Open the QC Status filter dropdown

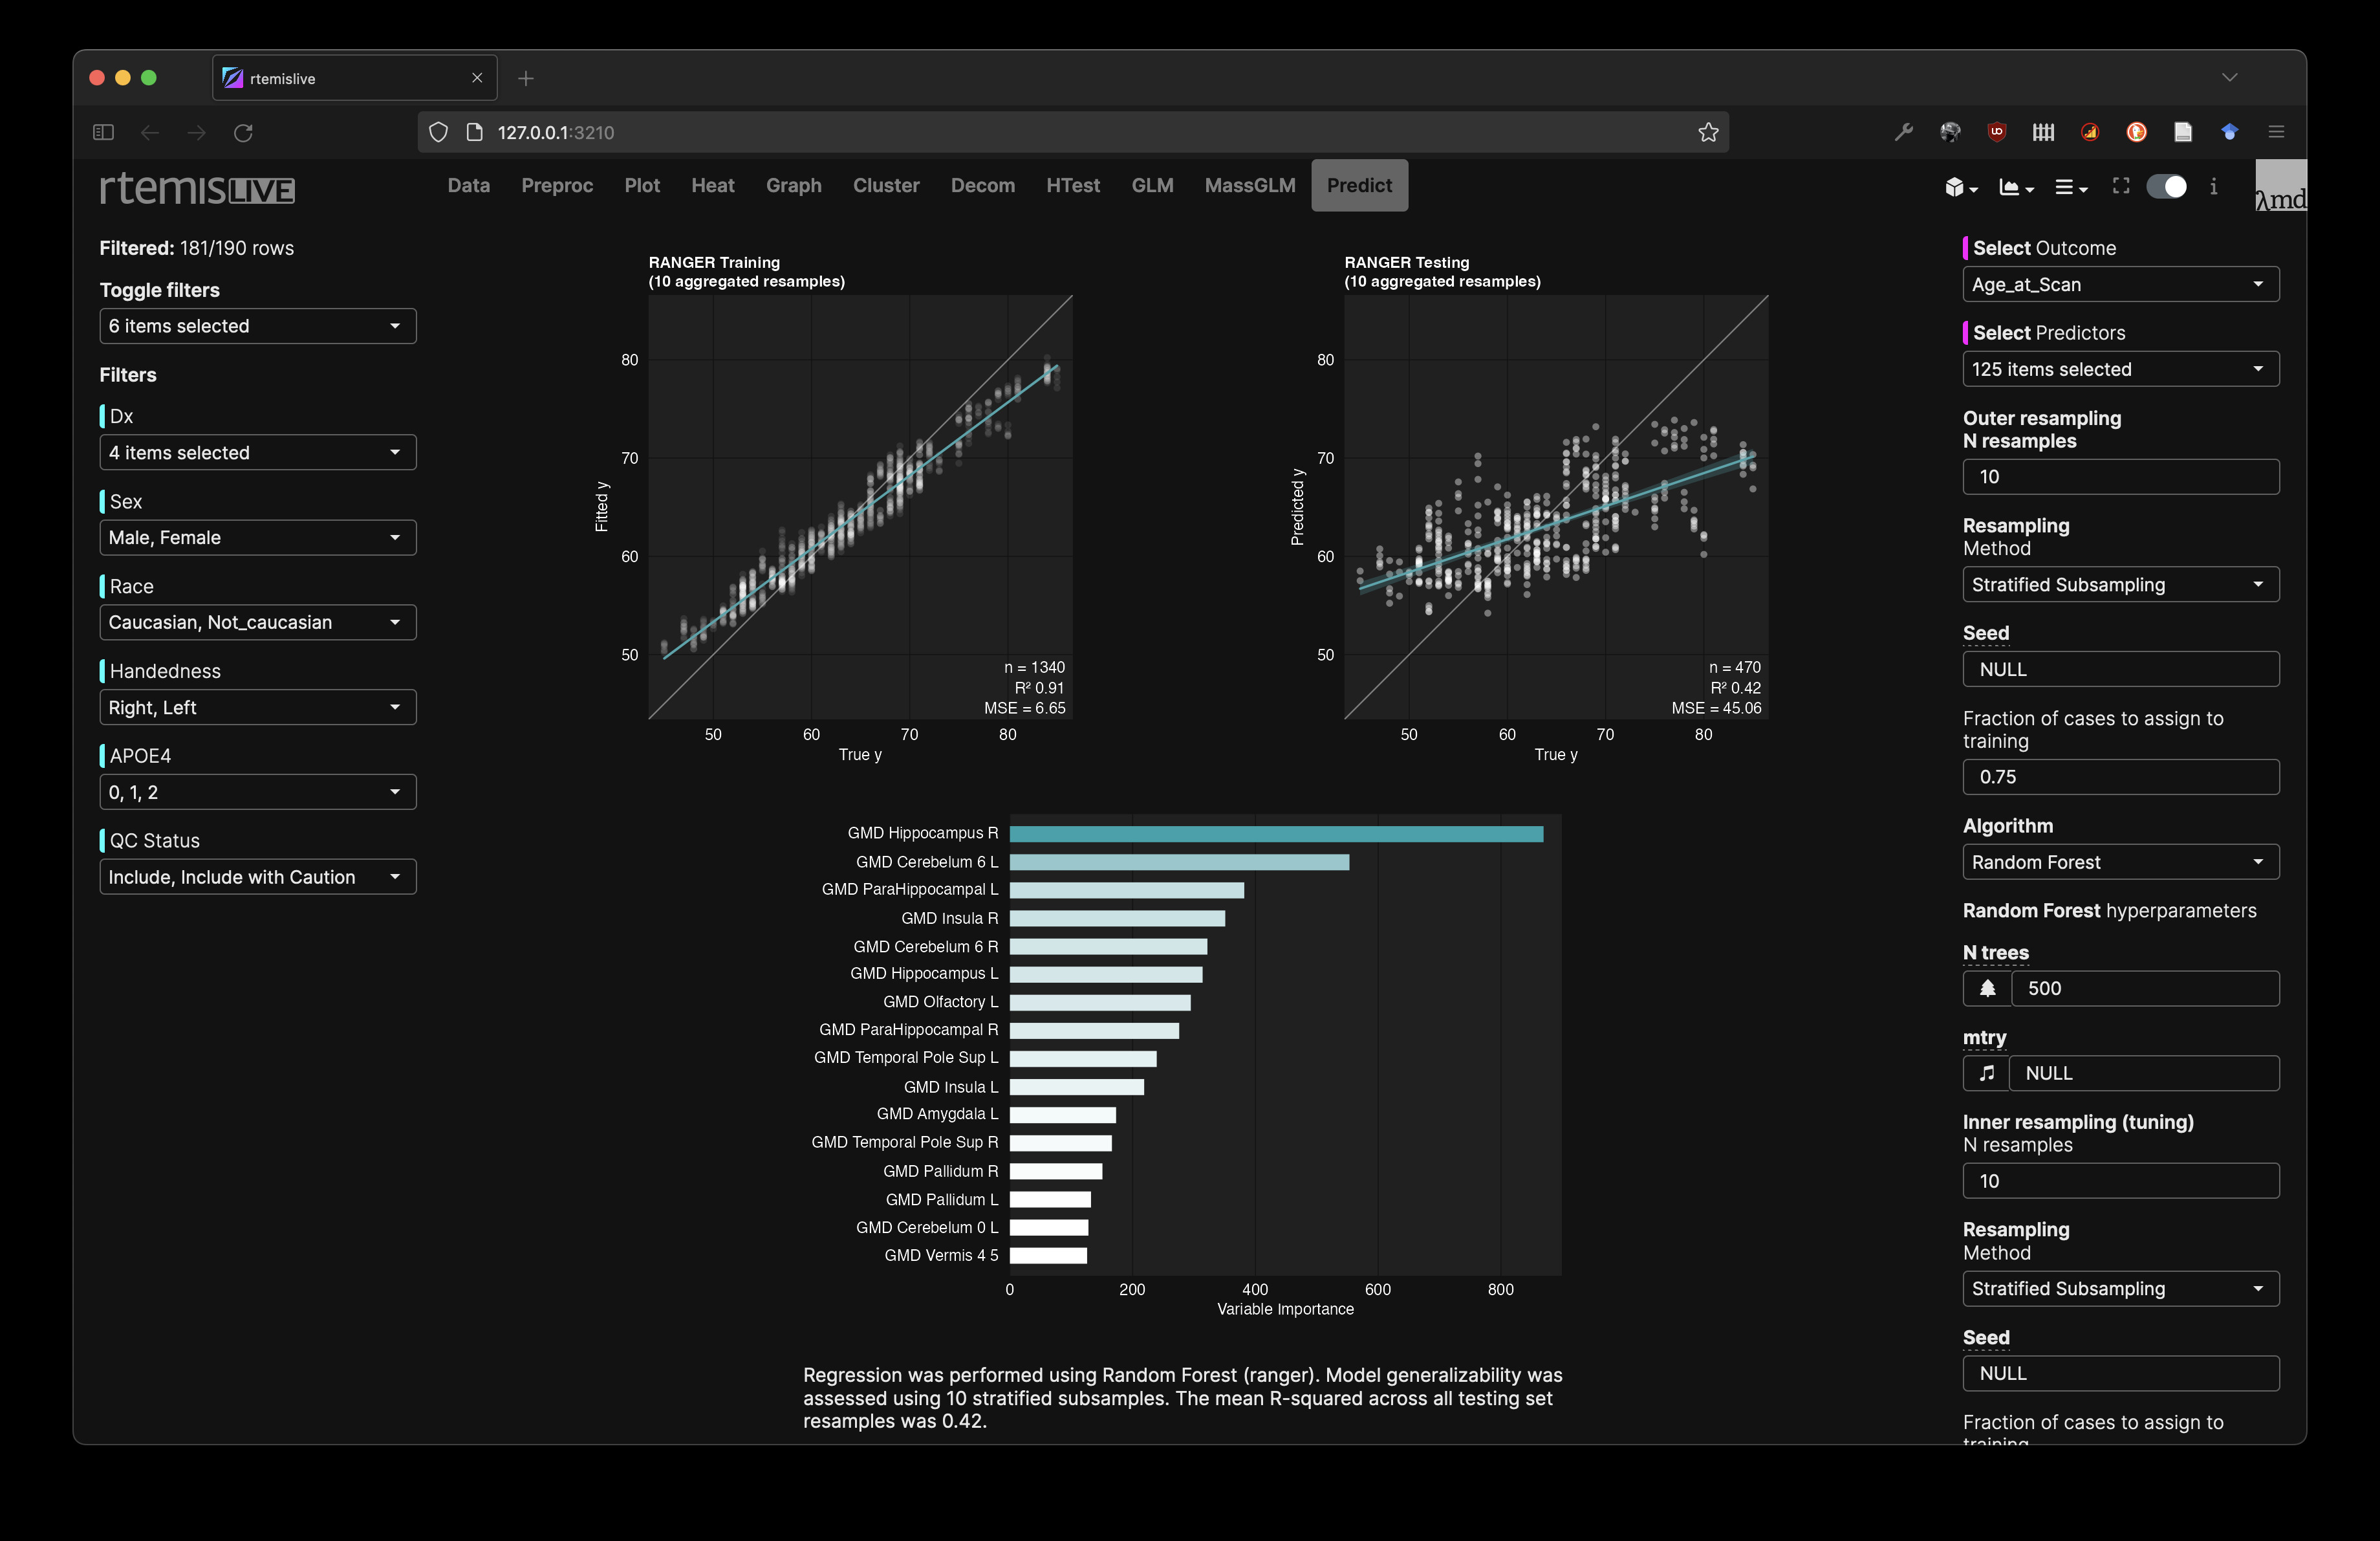(257, 877)
